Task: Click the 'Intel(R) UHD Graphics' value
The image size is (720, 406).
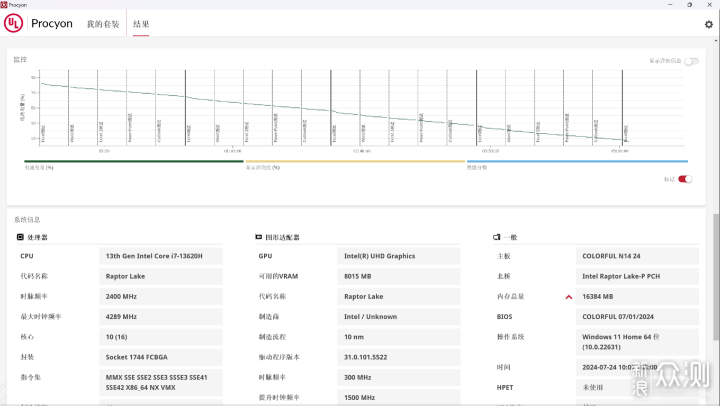Action: tap(399, 256)
